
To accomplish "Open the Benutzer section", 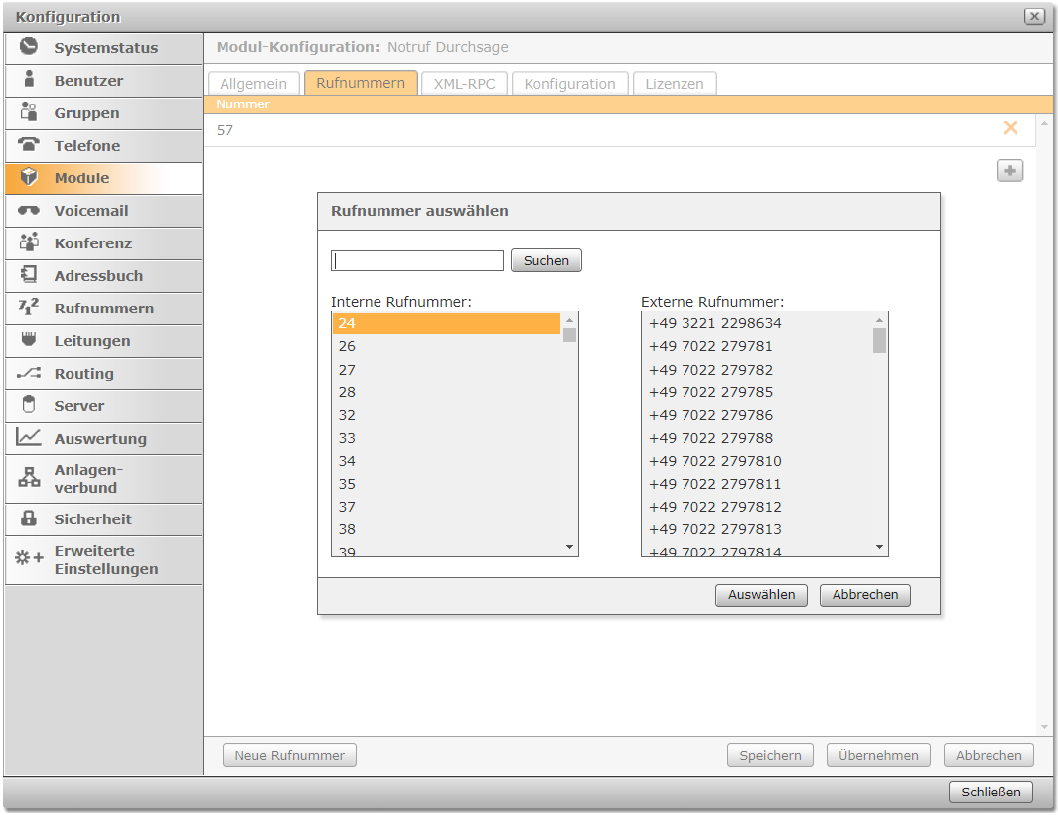I will (104, 81).
